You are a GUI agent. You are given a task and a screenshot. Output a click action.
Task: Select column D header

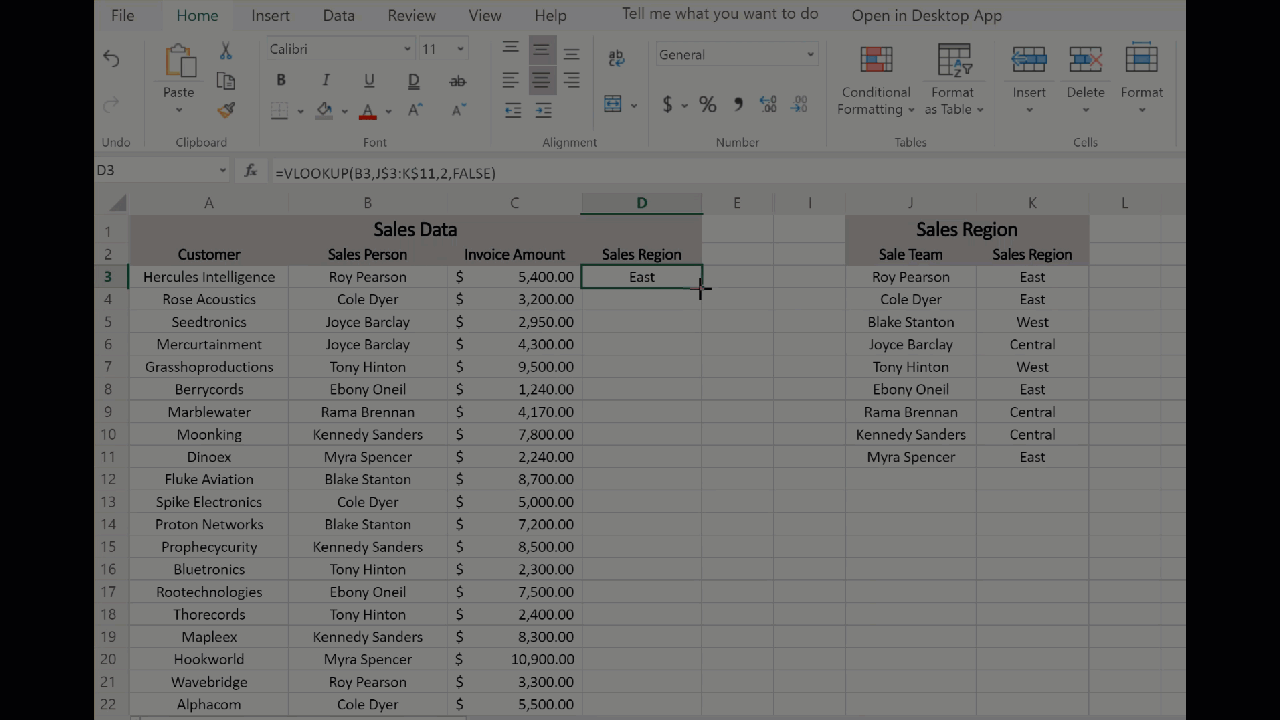pos(641,203)
